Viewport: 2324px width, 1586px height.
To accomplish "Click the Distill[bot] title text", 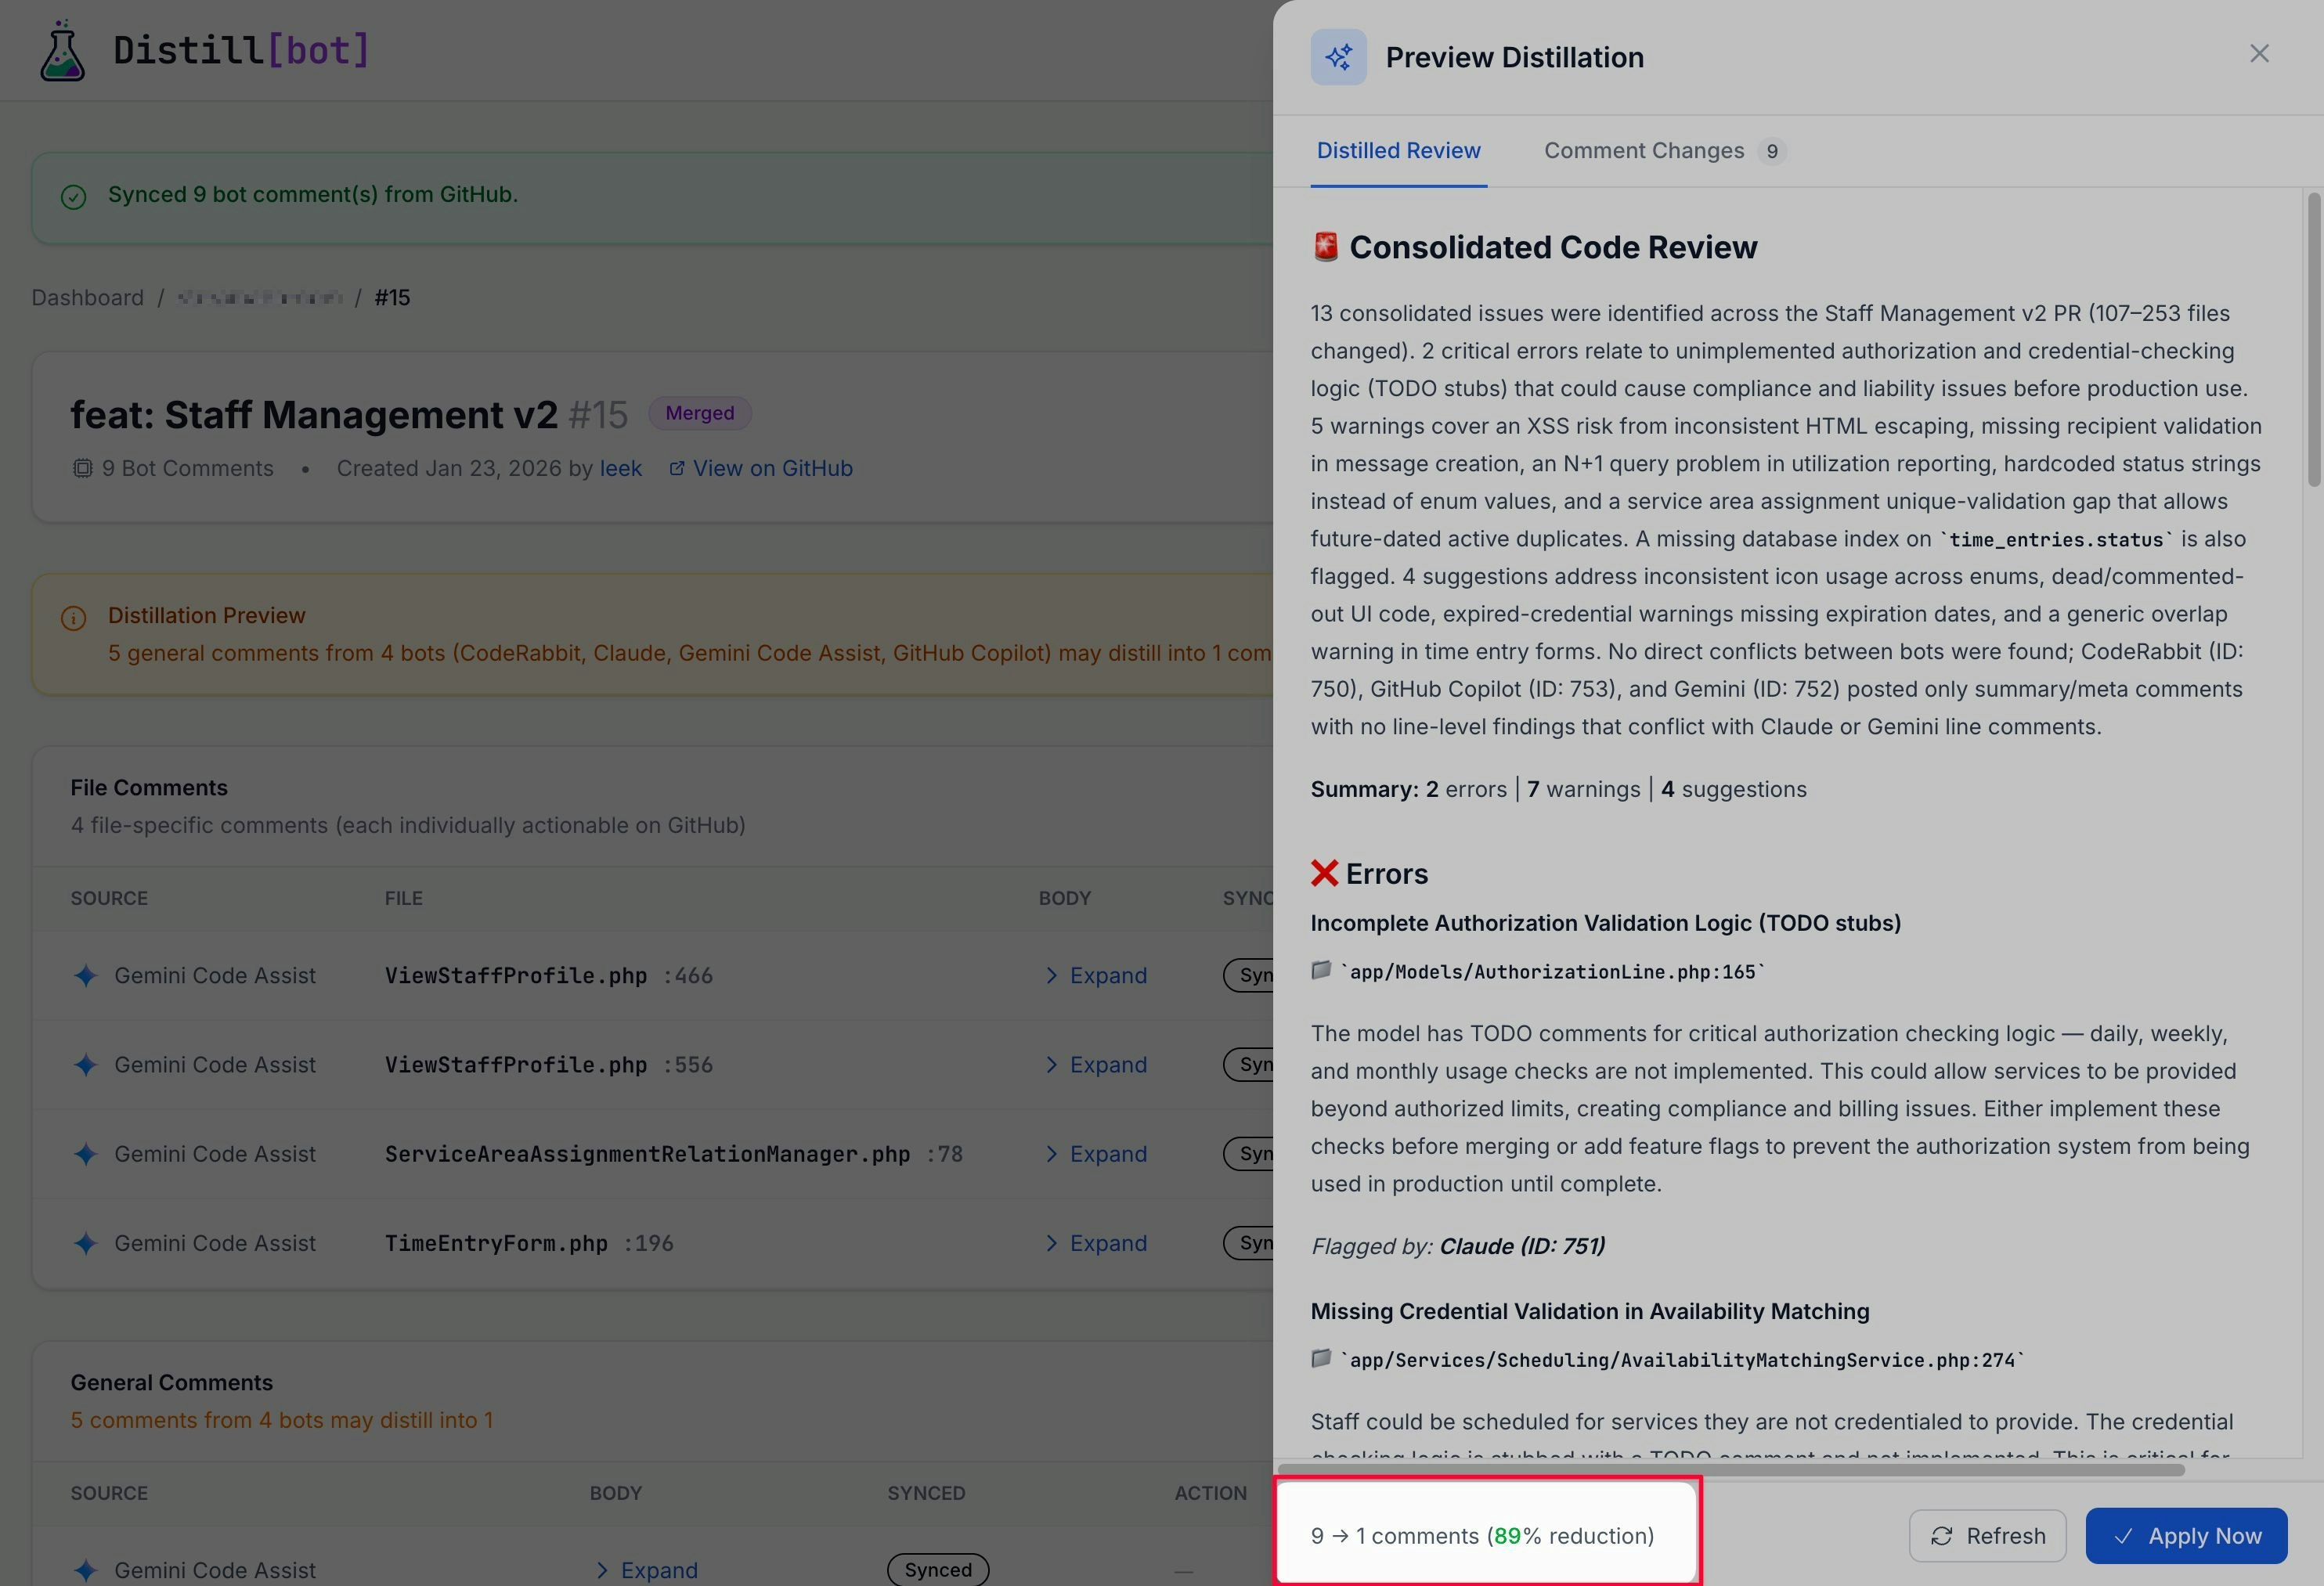I will coord(241,50).
